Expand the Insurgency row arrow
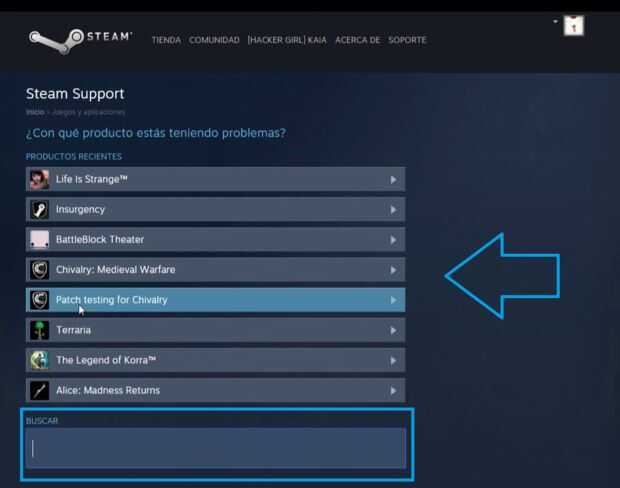Screen dimensions: 620x488 393,210
